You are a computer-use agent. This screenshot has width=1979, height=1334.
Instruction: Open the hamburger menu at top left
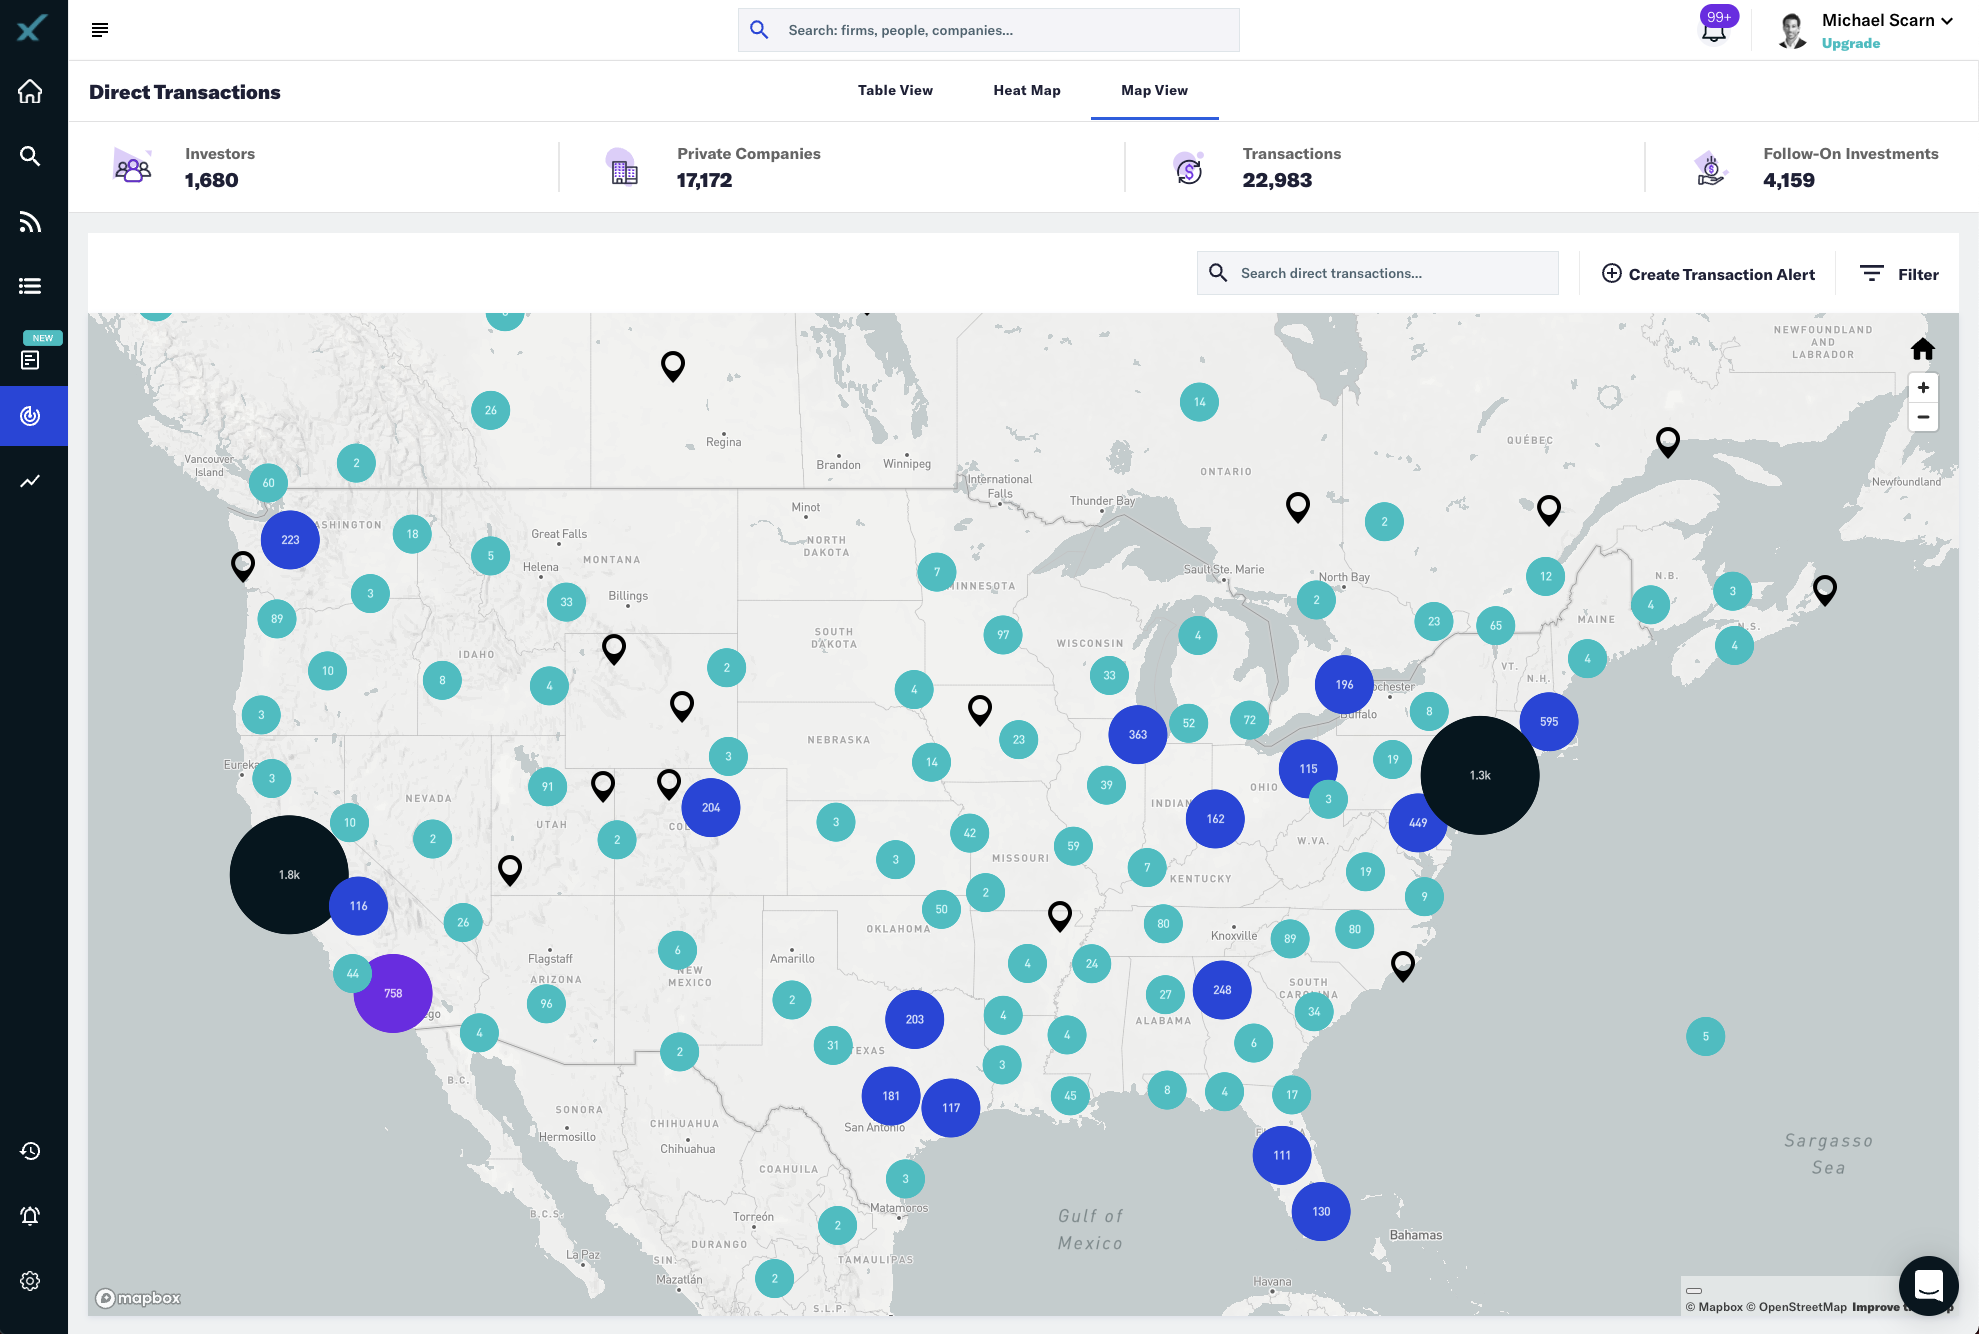click(x=100, y=29)
